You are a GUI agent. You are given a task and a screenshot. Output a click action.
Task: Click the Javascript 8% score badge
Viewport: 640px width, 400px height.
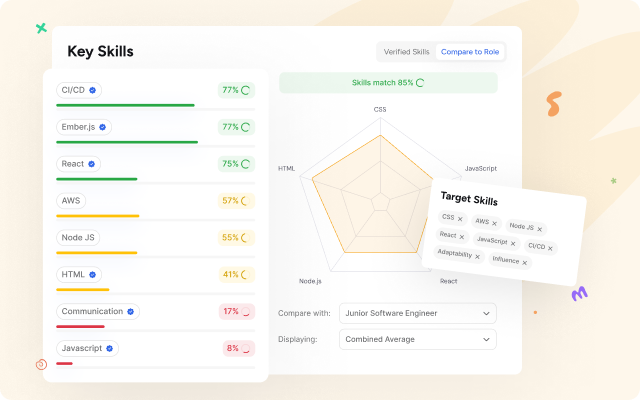(x=238, y=348)
